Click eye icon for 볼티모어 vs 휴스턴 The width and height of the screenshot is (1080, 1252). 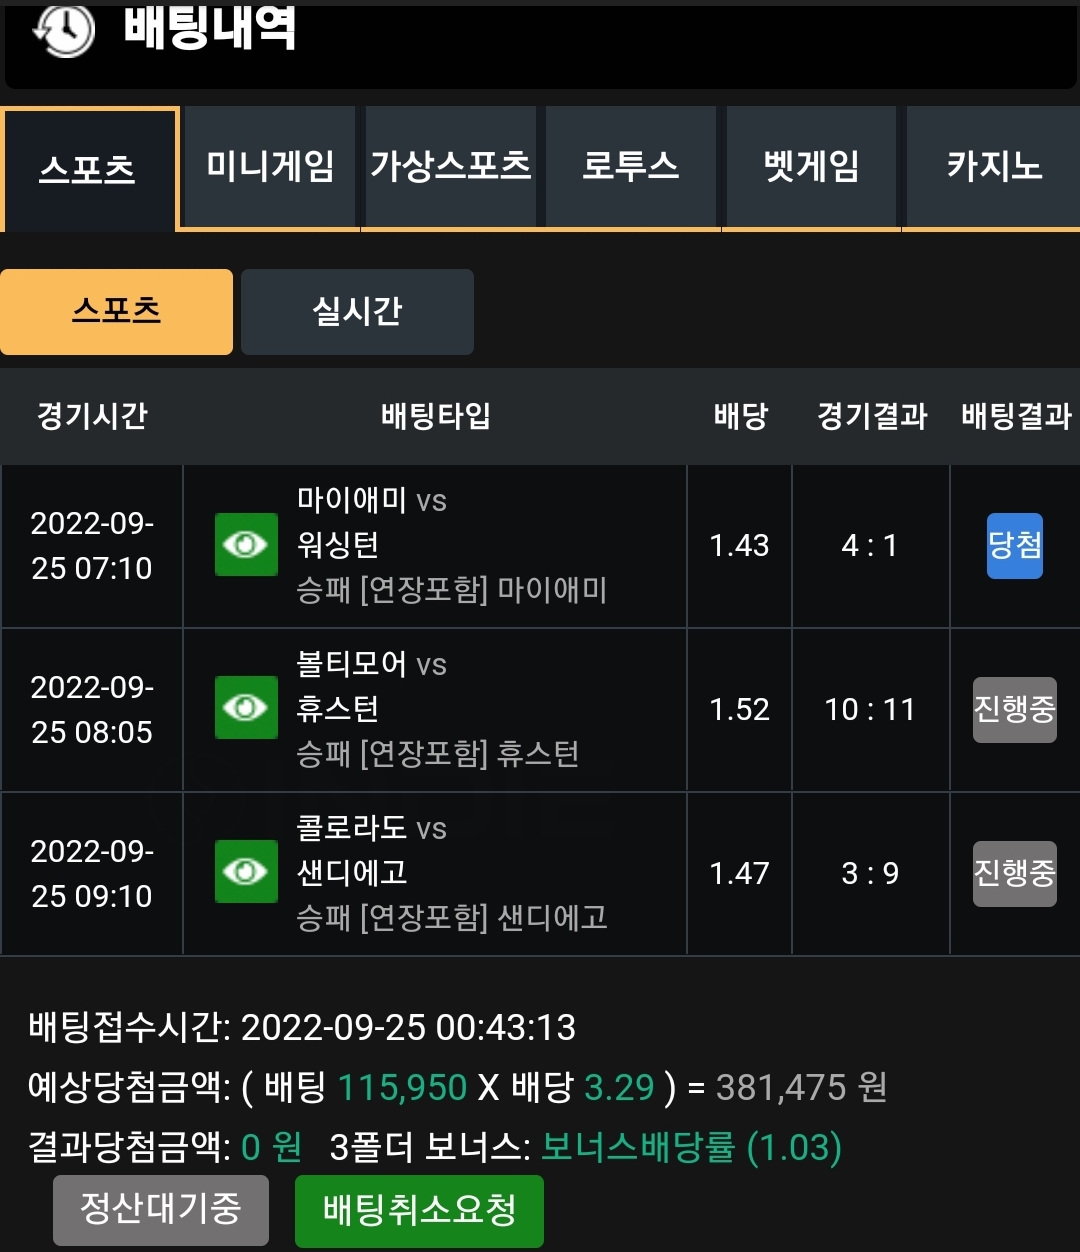246,708
